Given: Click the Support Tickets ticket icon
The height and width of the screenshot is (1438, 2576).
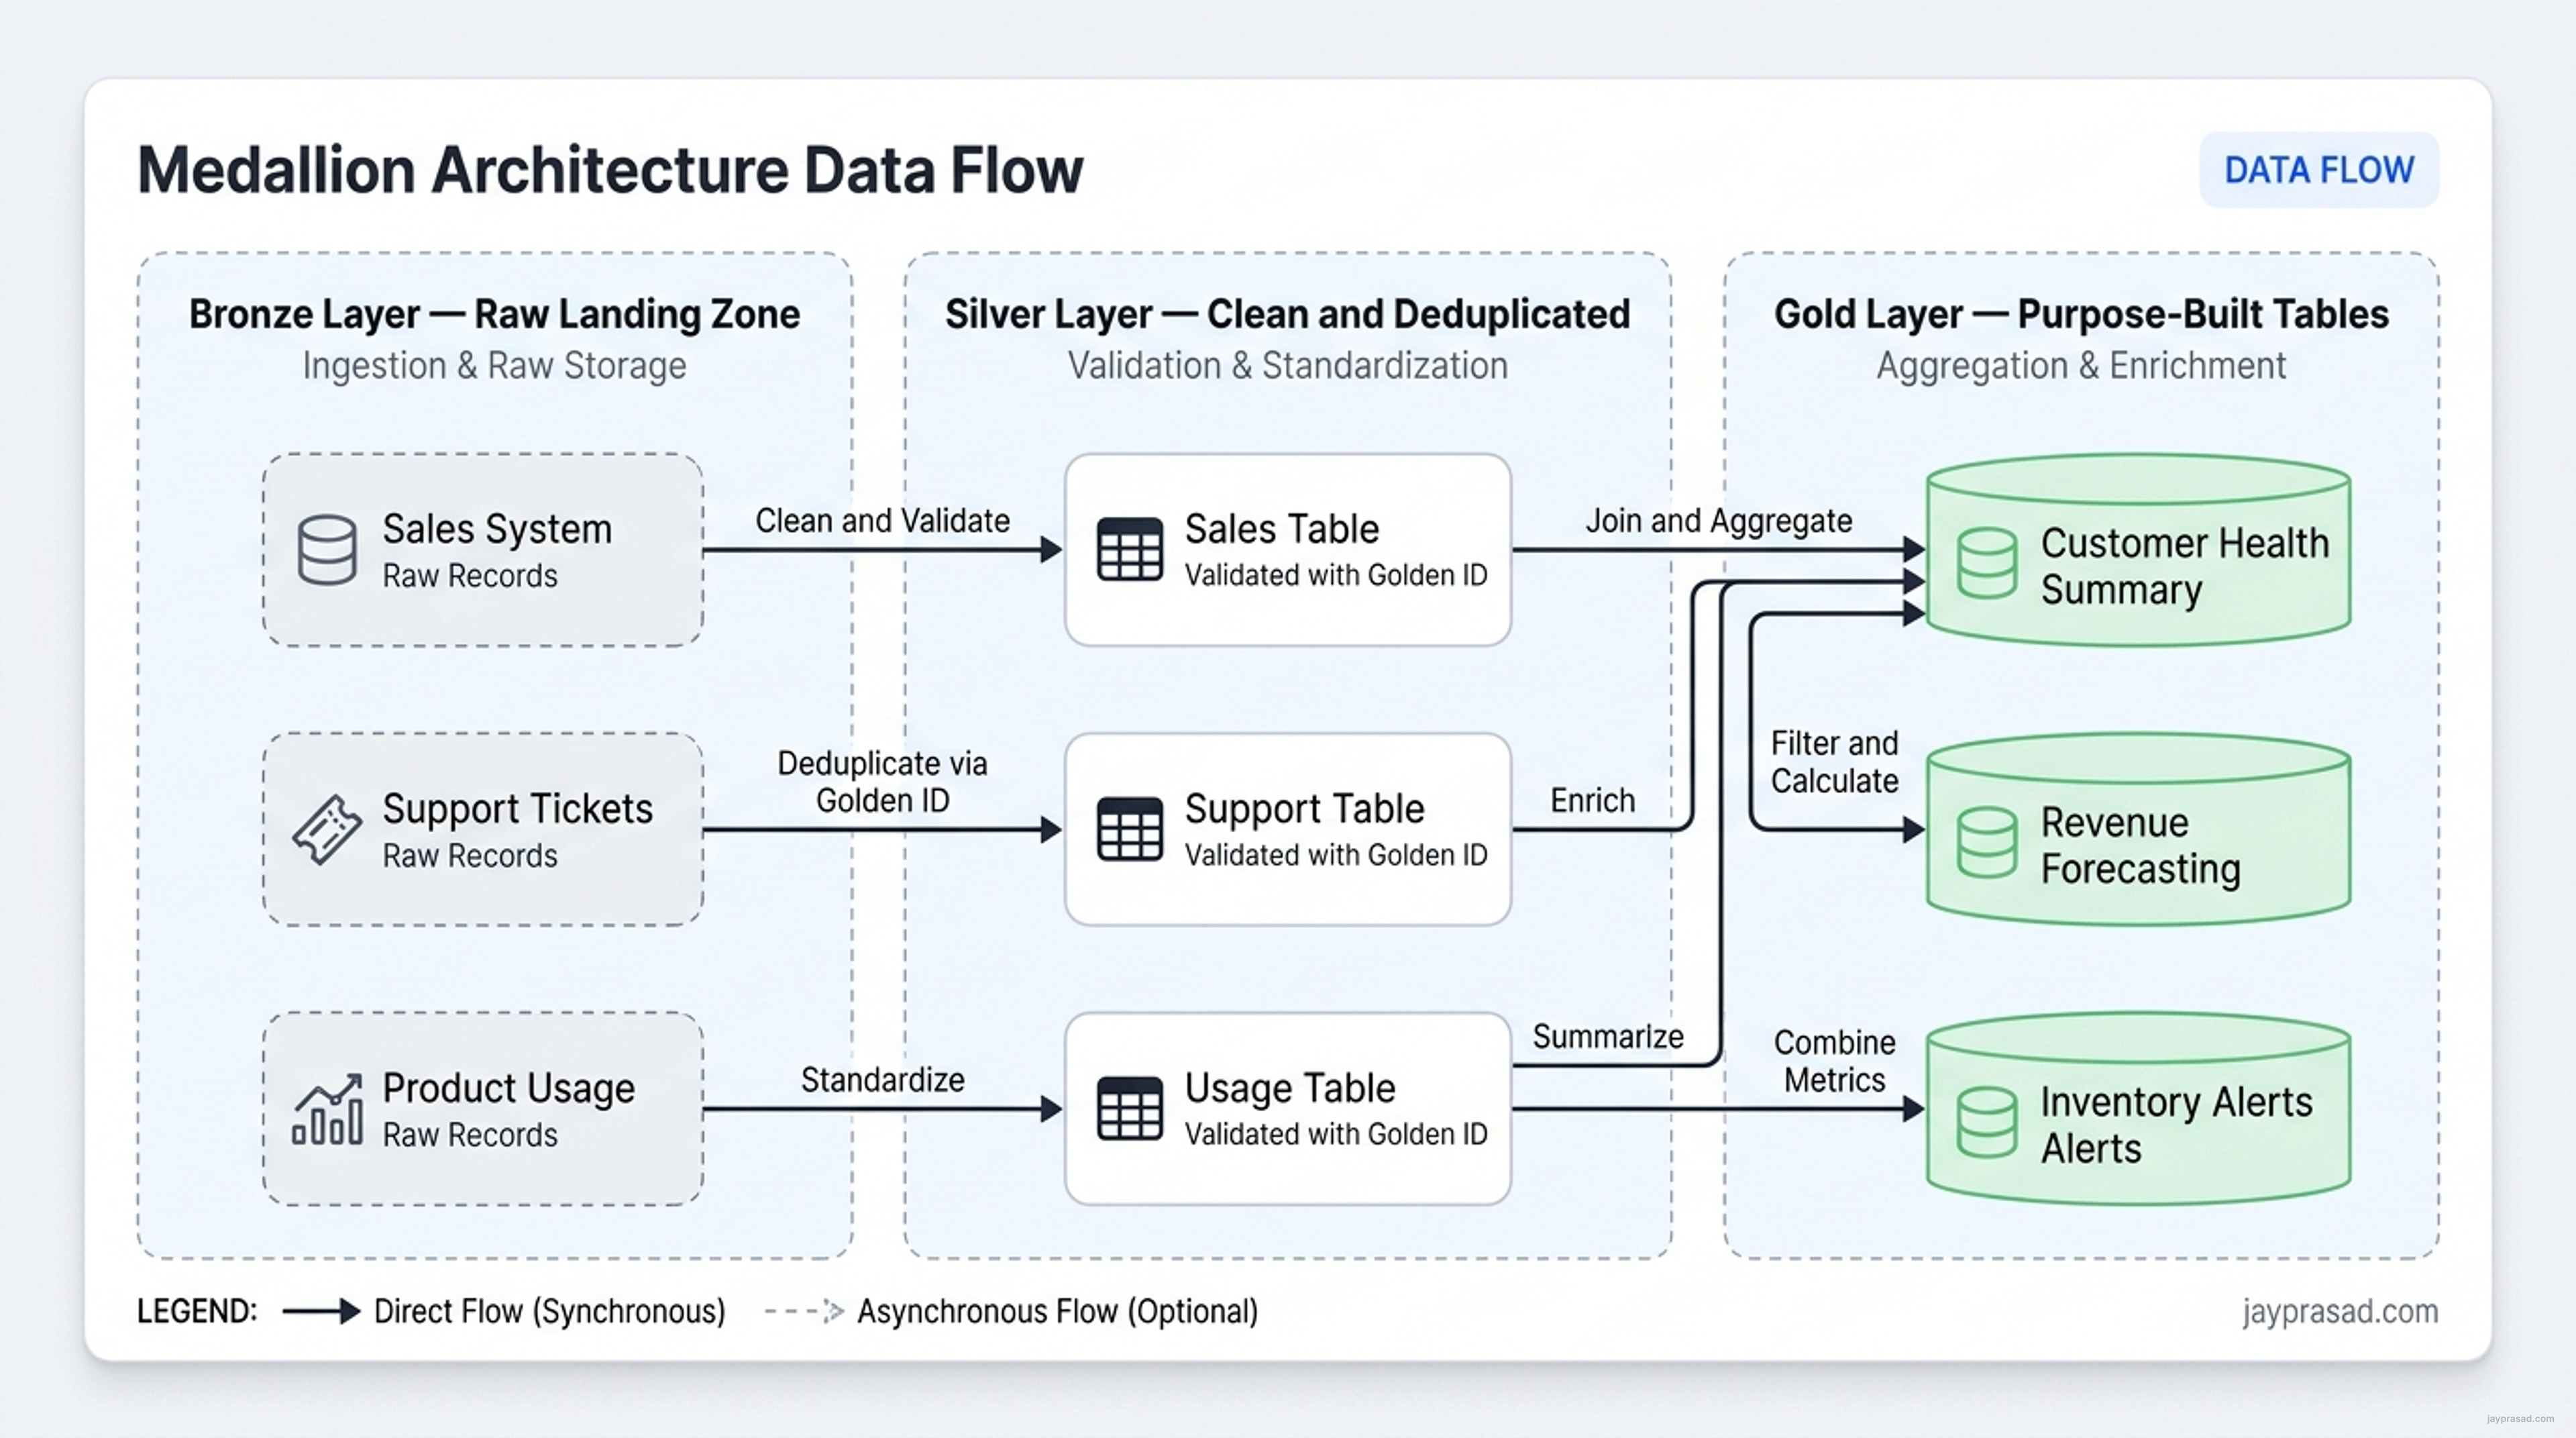Looking at the screenshot, I should pyautogui.click(x=327, y=829).
